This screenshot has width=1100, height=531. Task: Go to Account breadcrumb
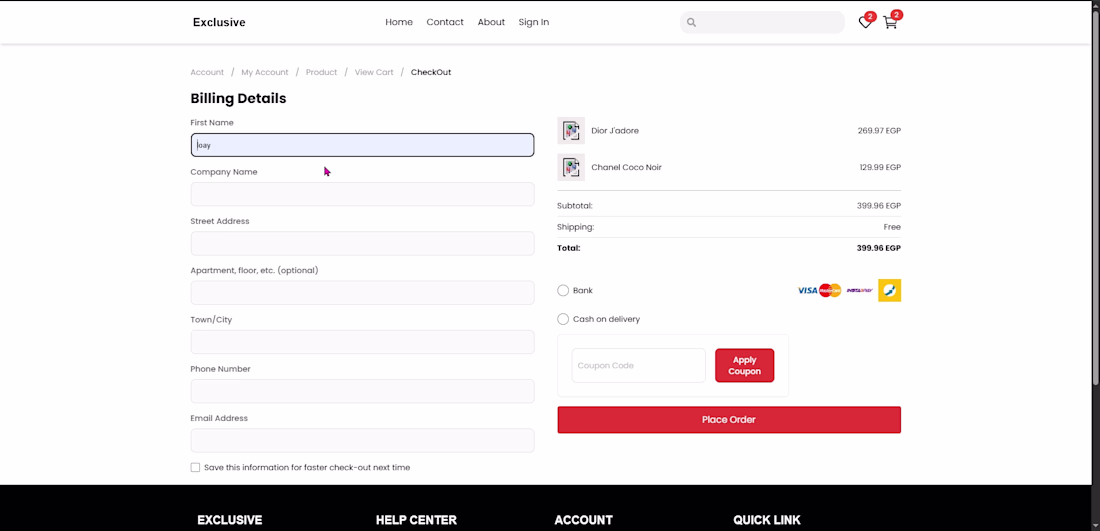pyautogui.click(x=207, y=72)
